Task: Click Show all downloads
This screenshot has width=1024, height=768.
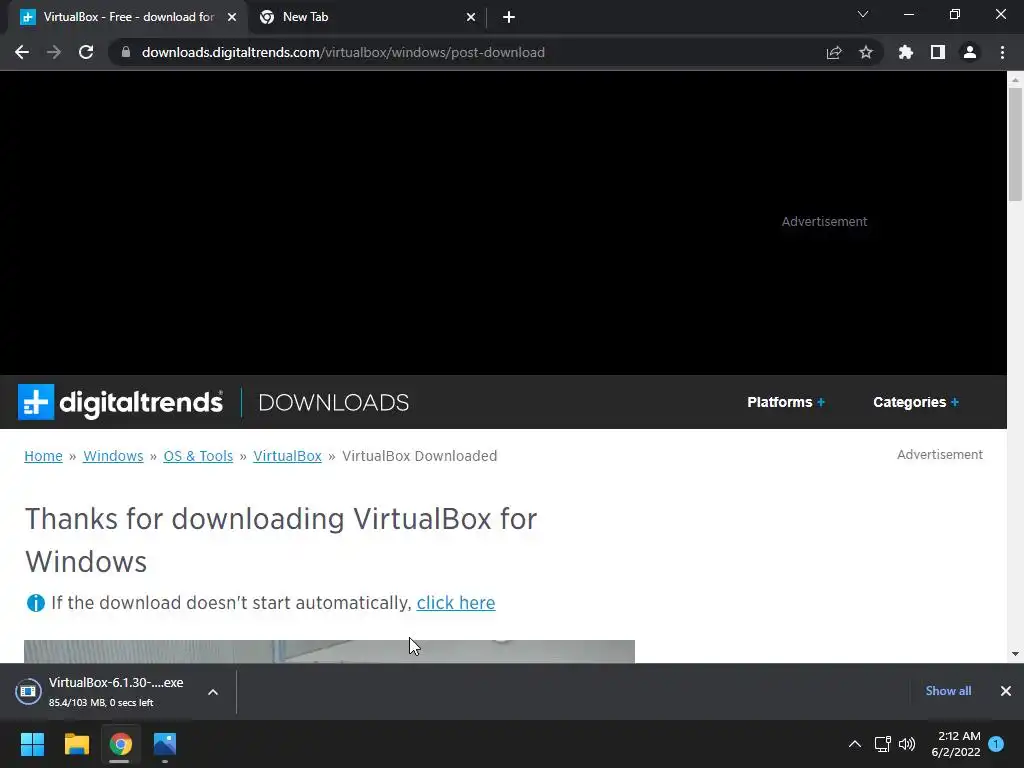Action: [948, 691]
